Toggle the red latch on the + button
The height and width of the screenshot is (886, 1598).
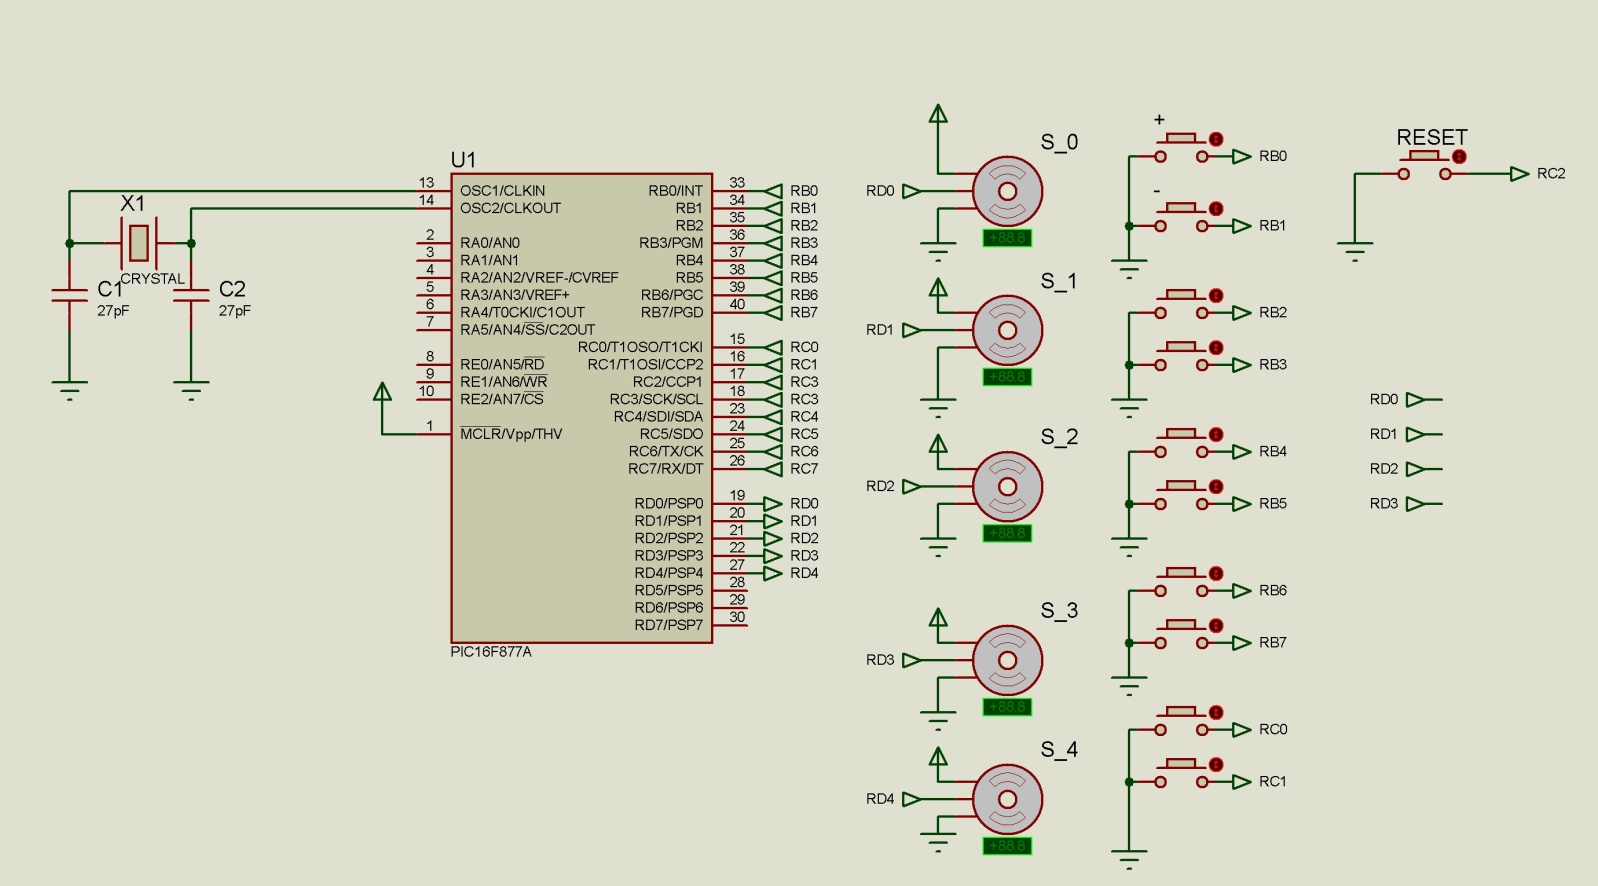click(x=1216, y=139)
